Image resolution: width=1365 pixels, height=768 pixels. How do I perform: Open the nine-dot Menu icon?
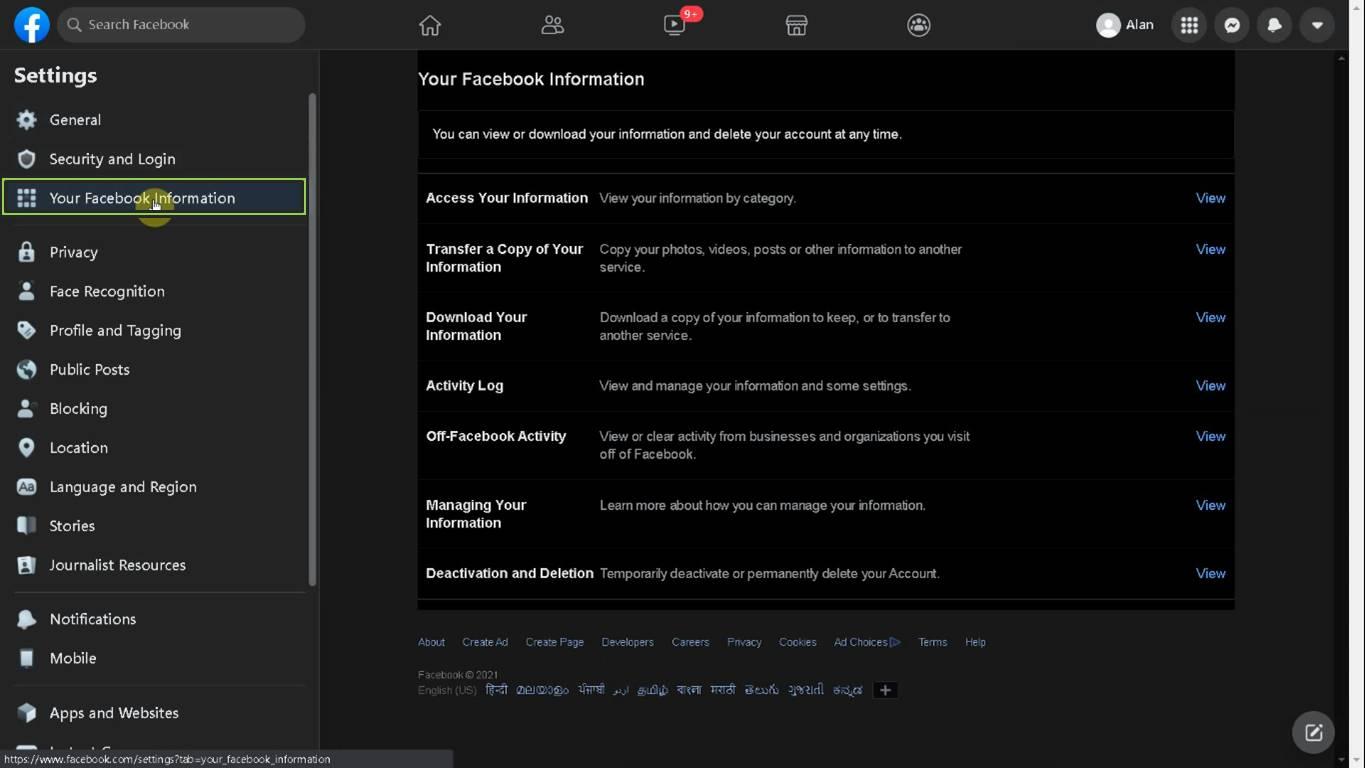[x=1189, y=25]
